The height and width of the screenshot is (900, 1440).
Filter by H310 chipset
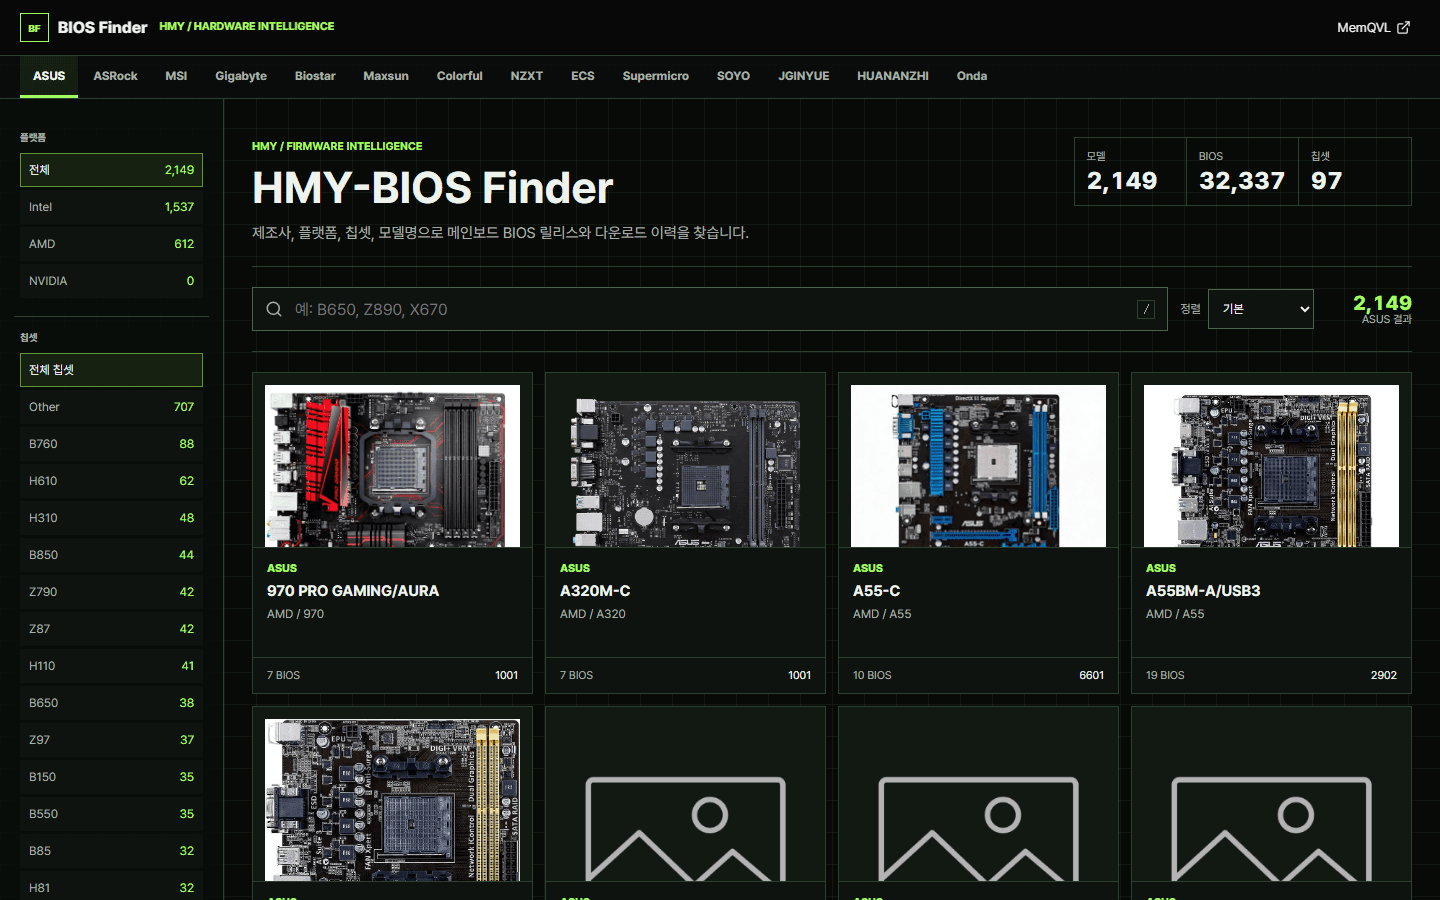[111, 518]
